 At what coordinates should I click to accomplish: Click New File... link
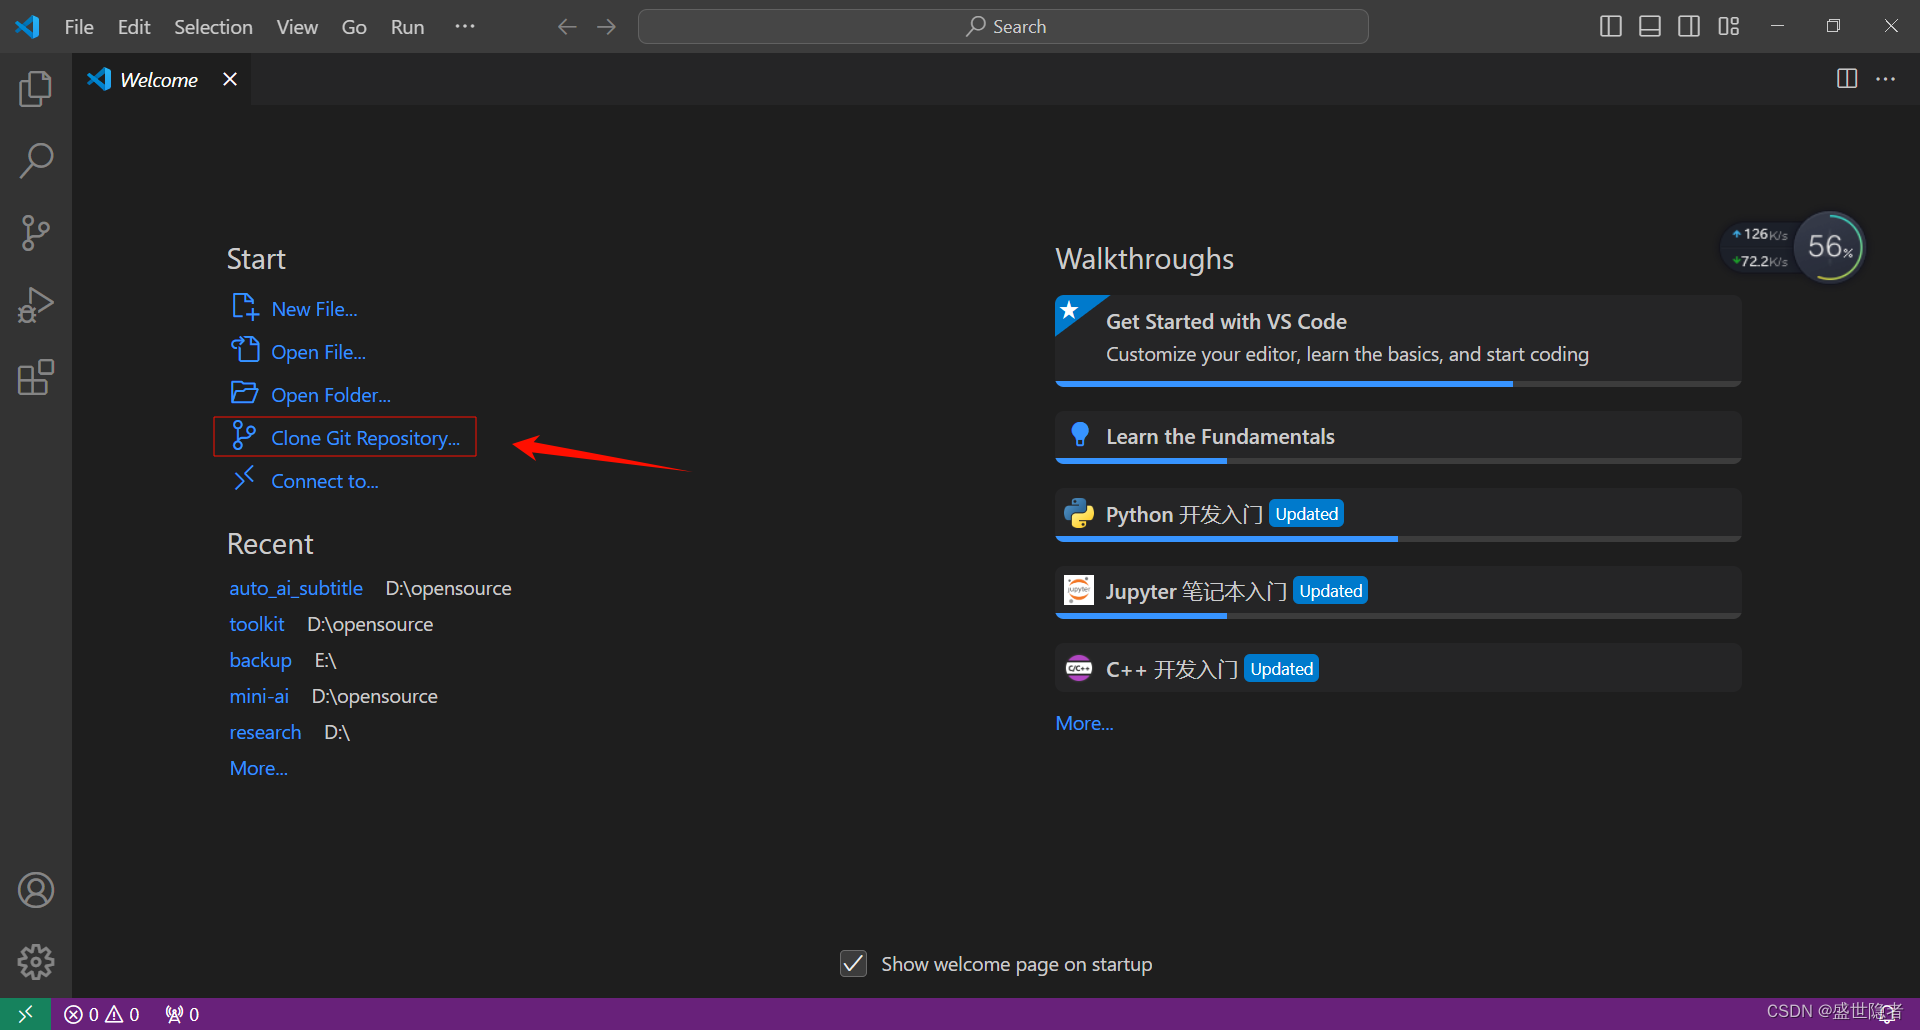314,309
